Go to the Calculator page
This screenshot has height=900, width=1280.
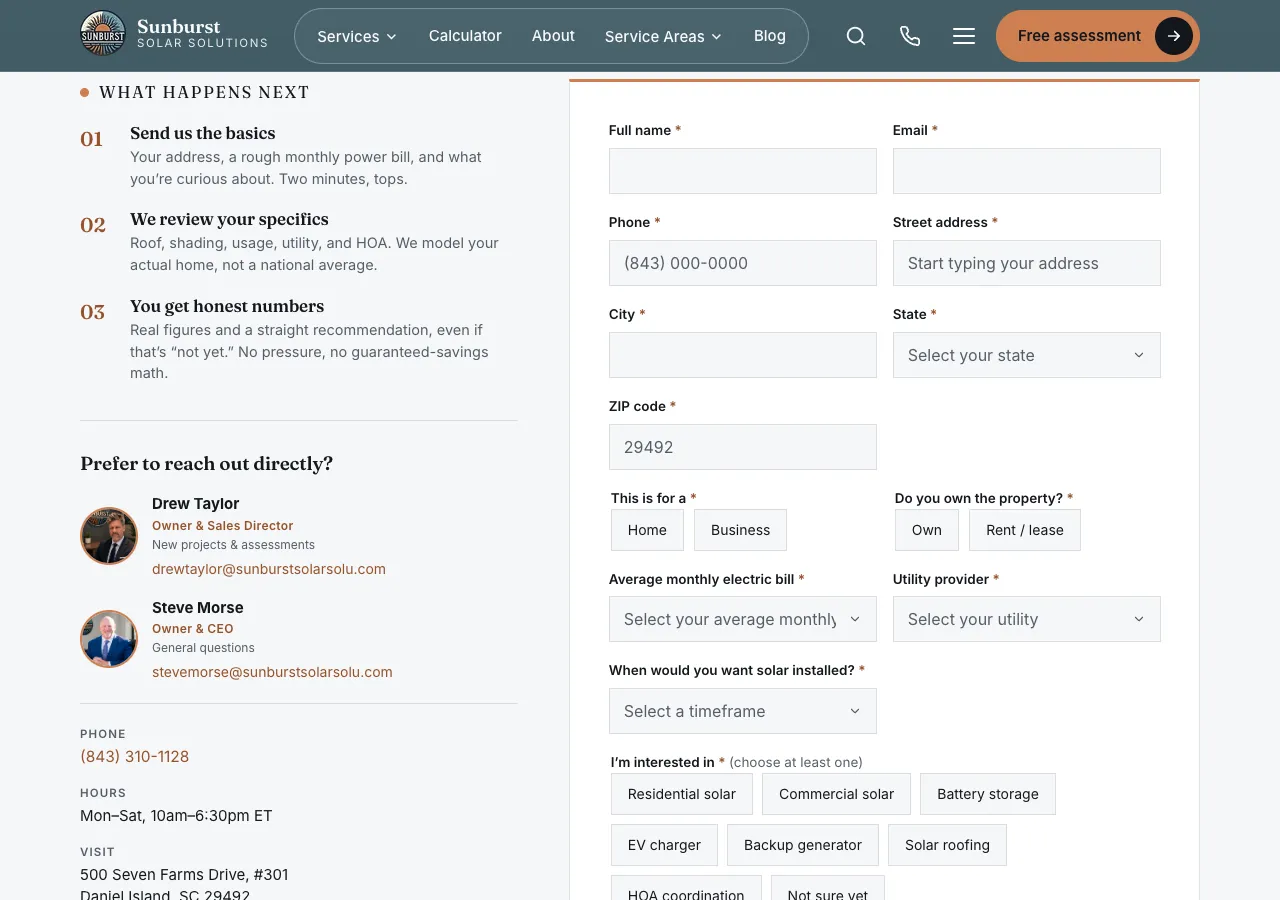tap(465, 36)
